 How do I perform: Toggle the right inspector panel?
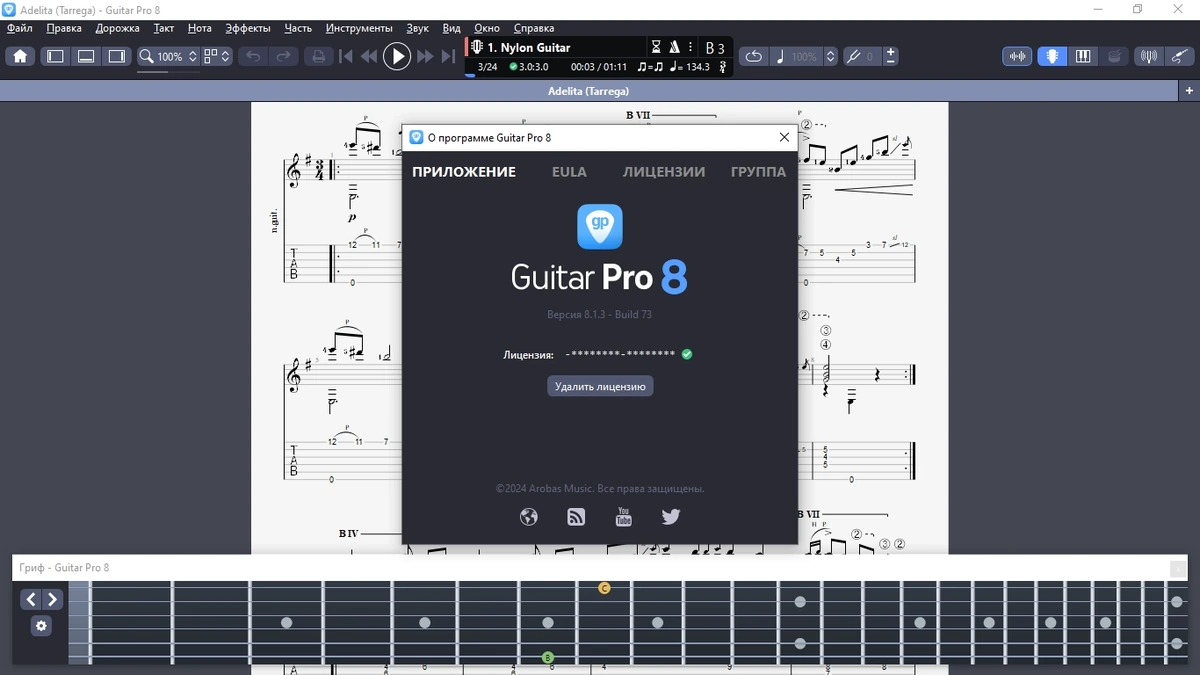118,57
